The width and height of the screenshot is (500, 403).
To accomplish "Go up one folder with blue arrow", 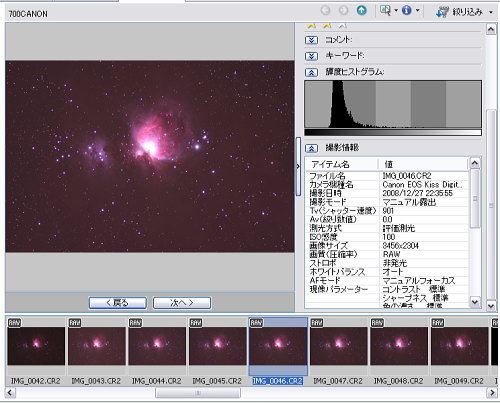I will (x=362, y=11).
